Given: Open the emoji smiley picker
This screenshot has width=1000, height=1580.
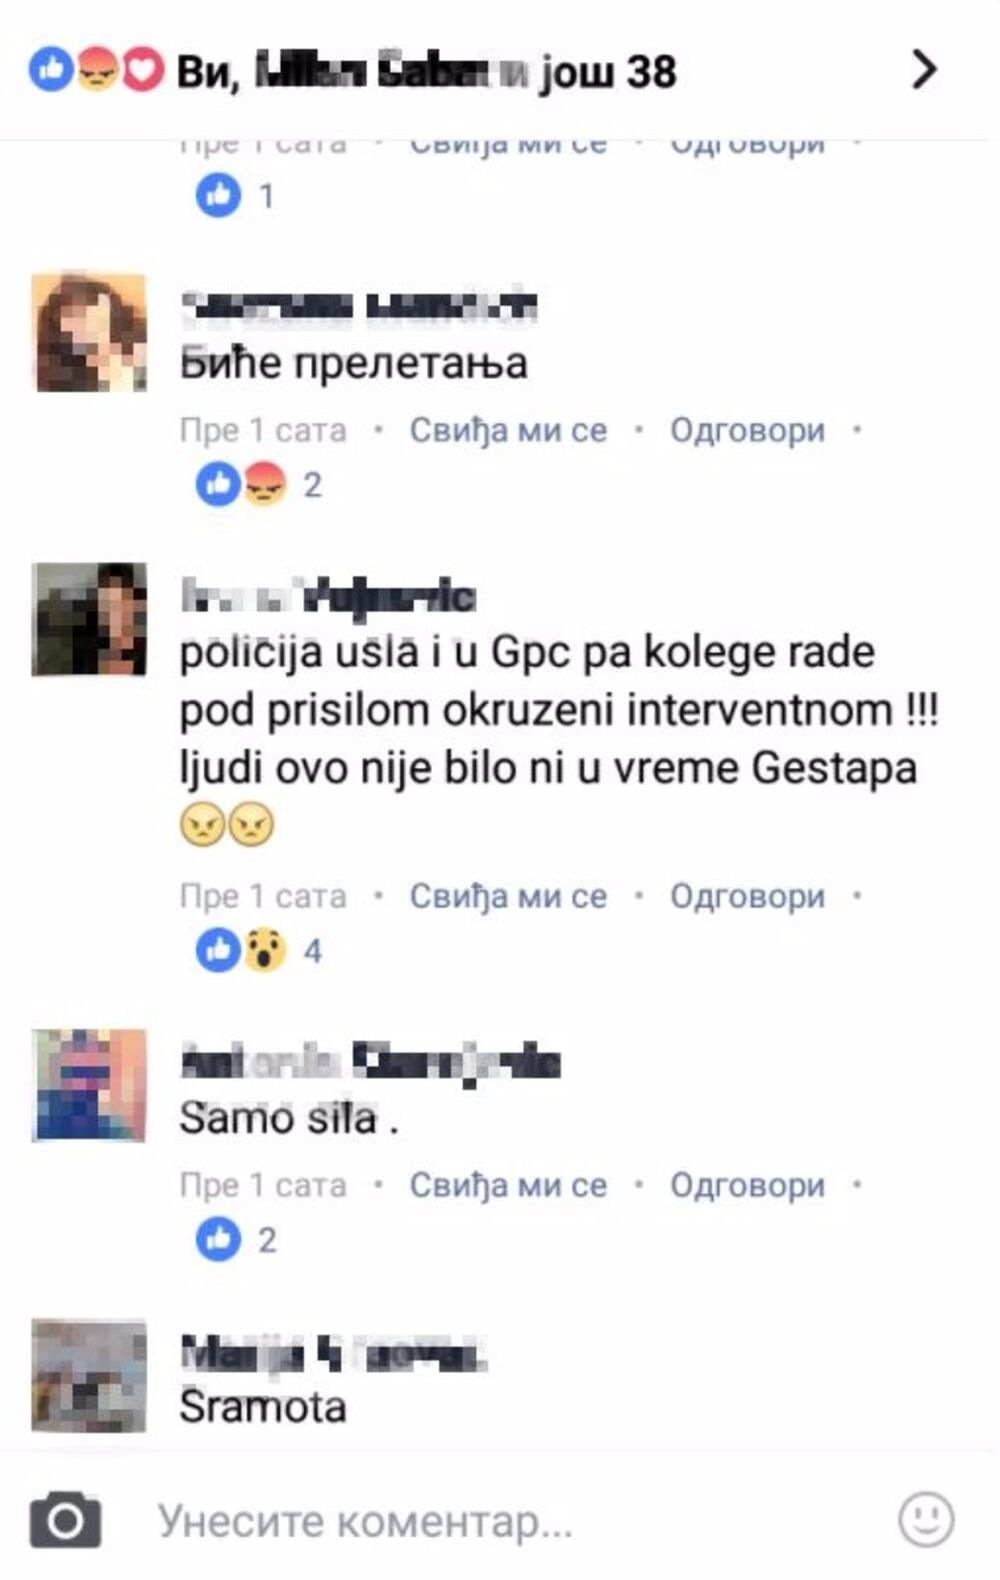Looking at the screenshot, I should tap(926, 1520).
